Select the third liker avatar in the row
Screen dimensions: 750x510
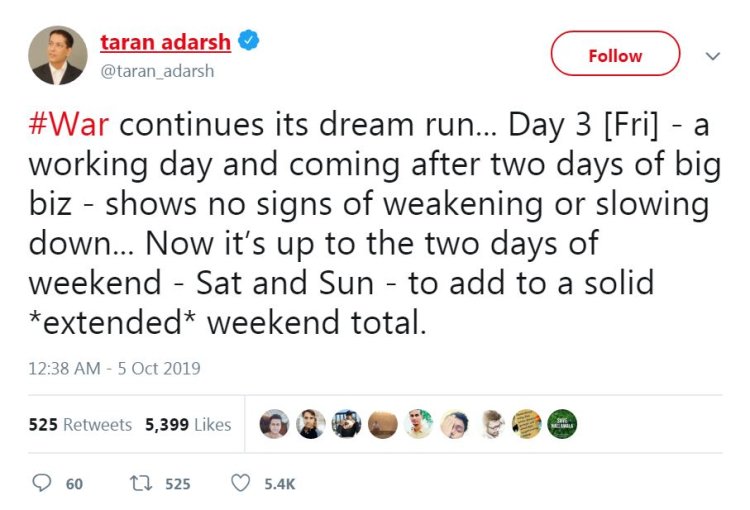click(x=346, y=424)
